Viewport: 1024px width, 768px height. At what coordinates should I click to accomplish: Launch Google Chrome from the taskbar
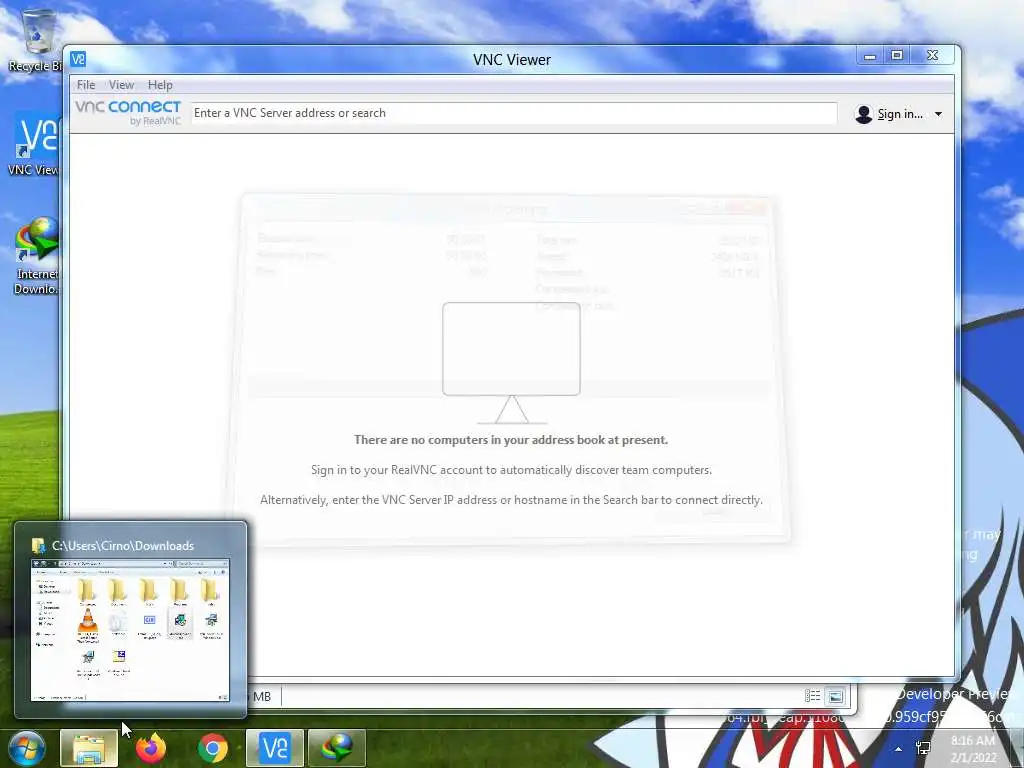click(213, 748)
